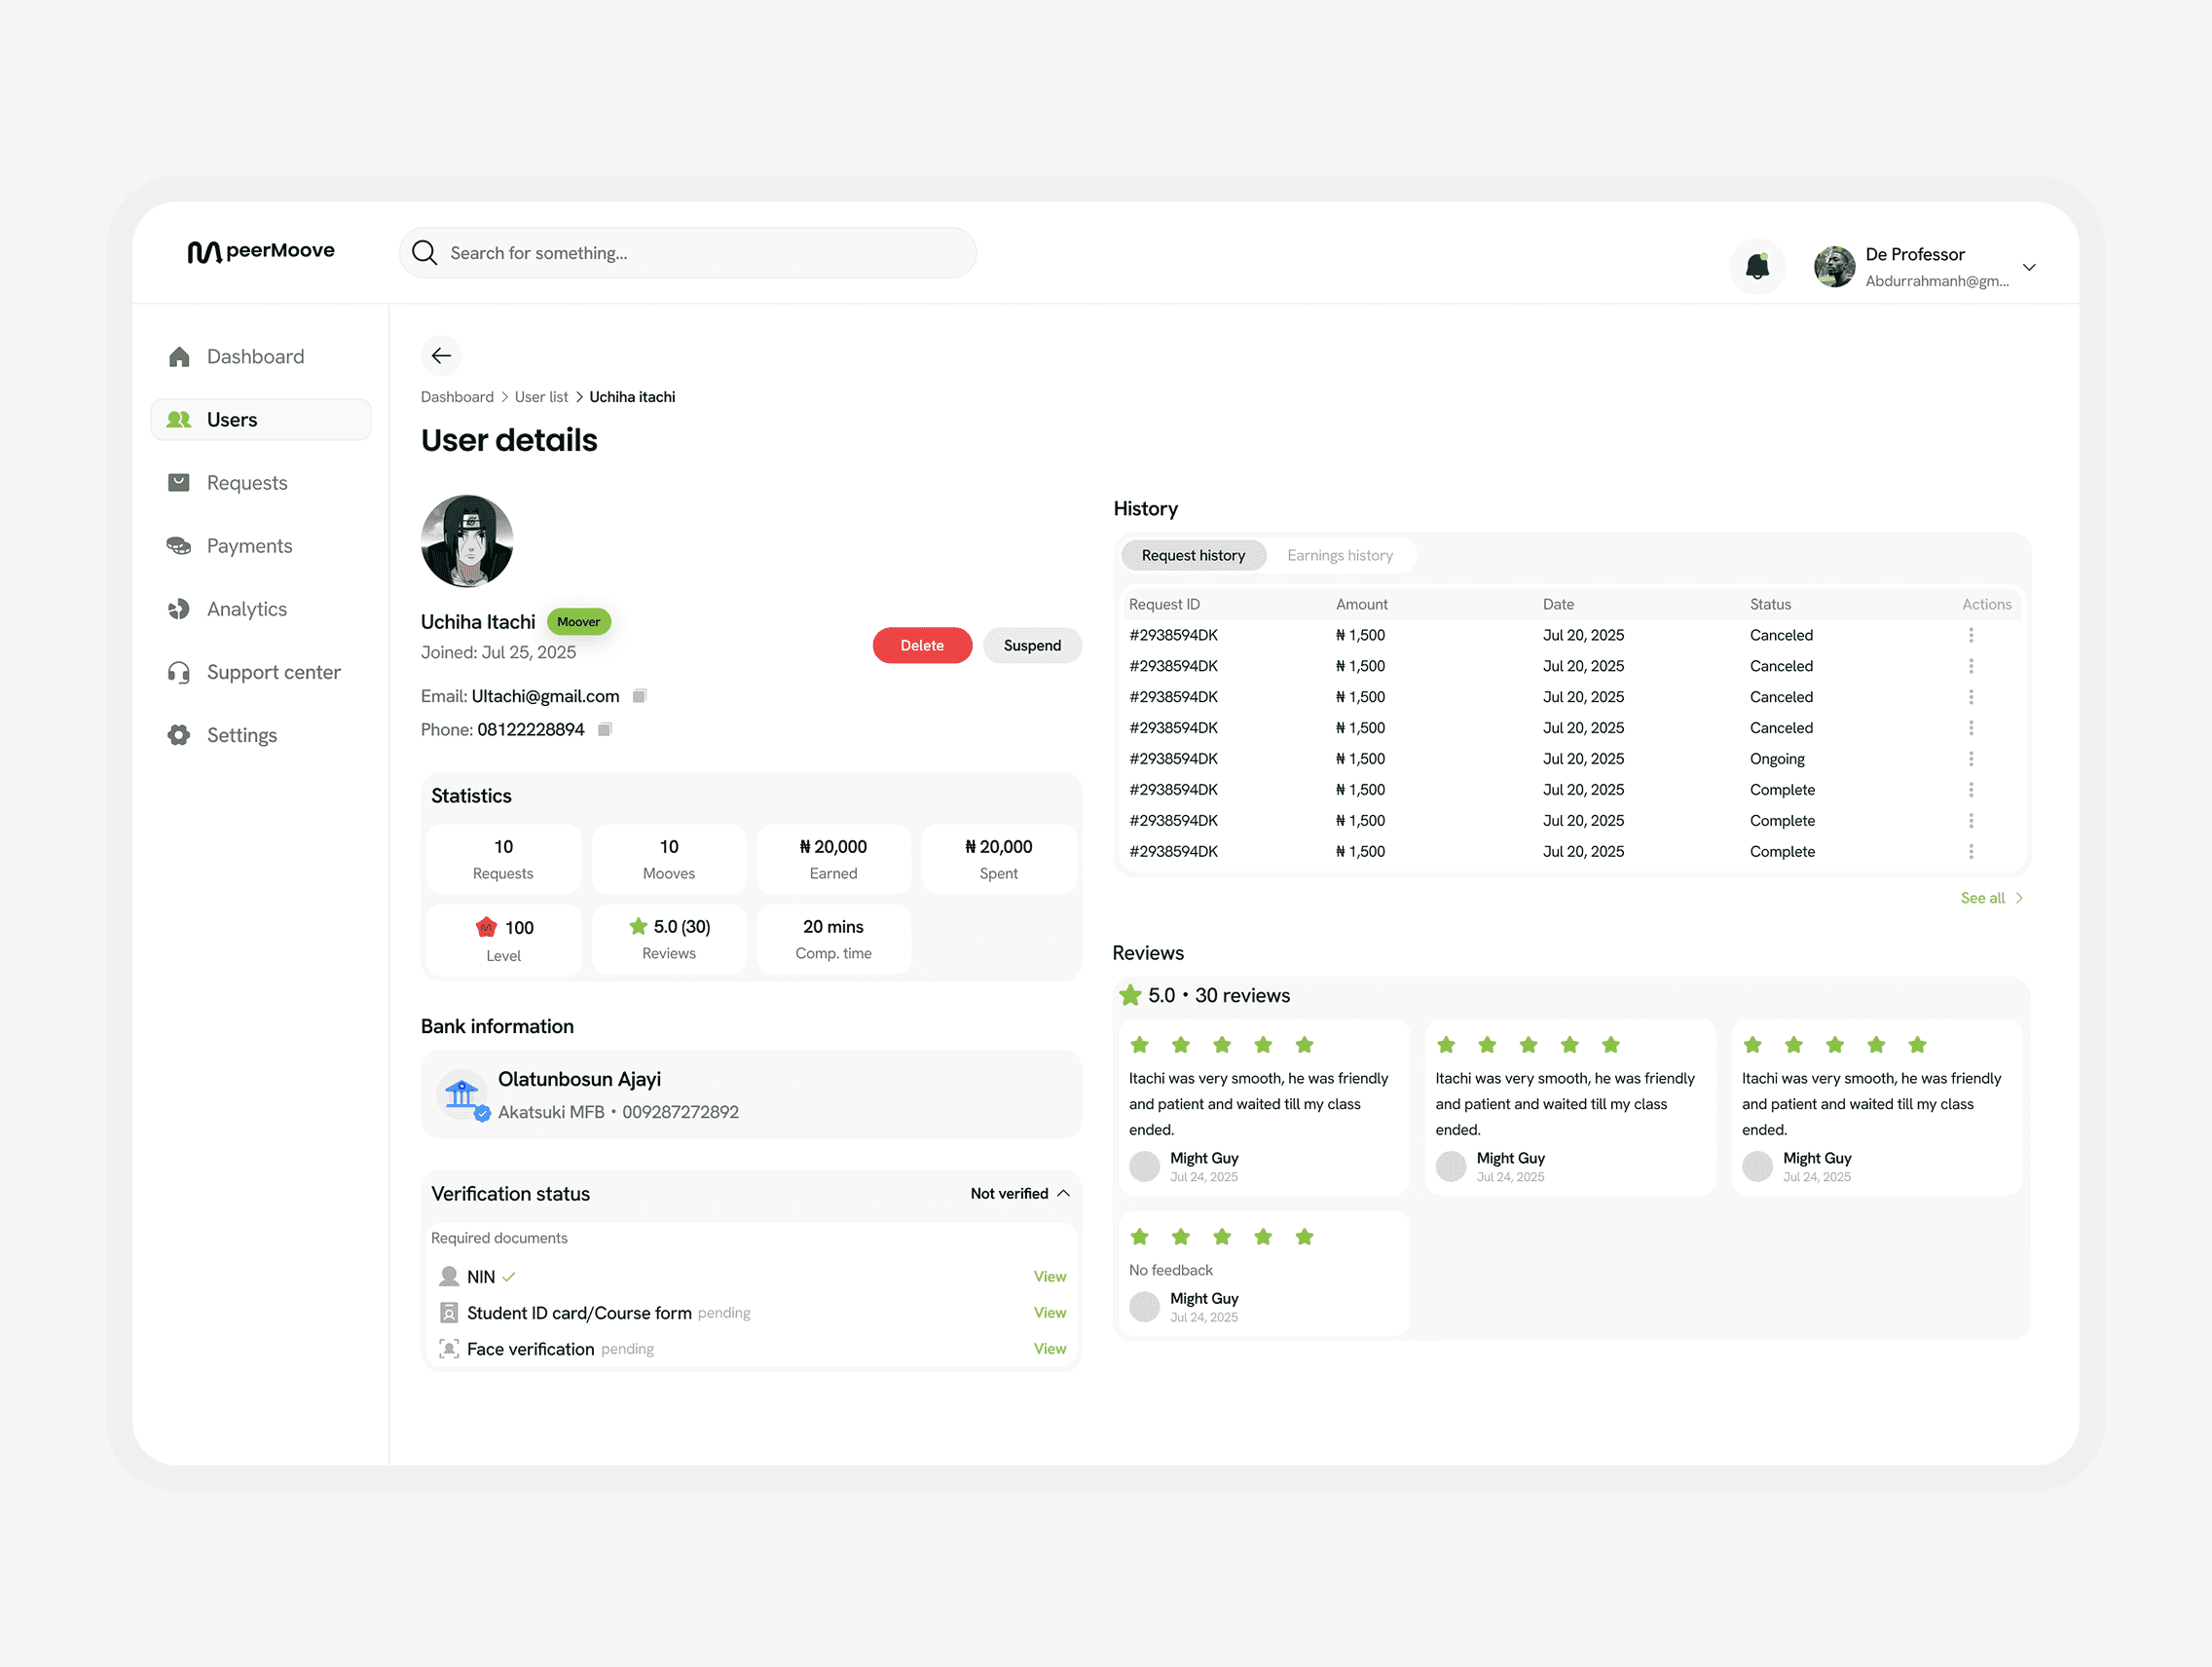The width and height of the screenshot is (2212, 1667).
Task: Copy the user's phone number
Action: (604, 730)
